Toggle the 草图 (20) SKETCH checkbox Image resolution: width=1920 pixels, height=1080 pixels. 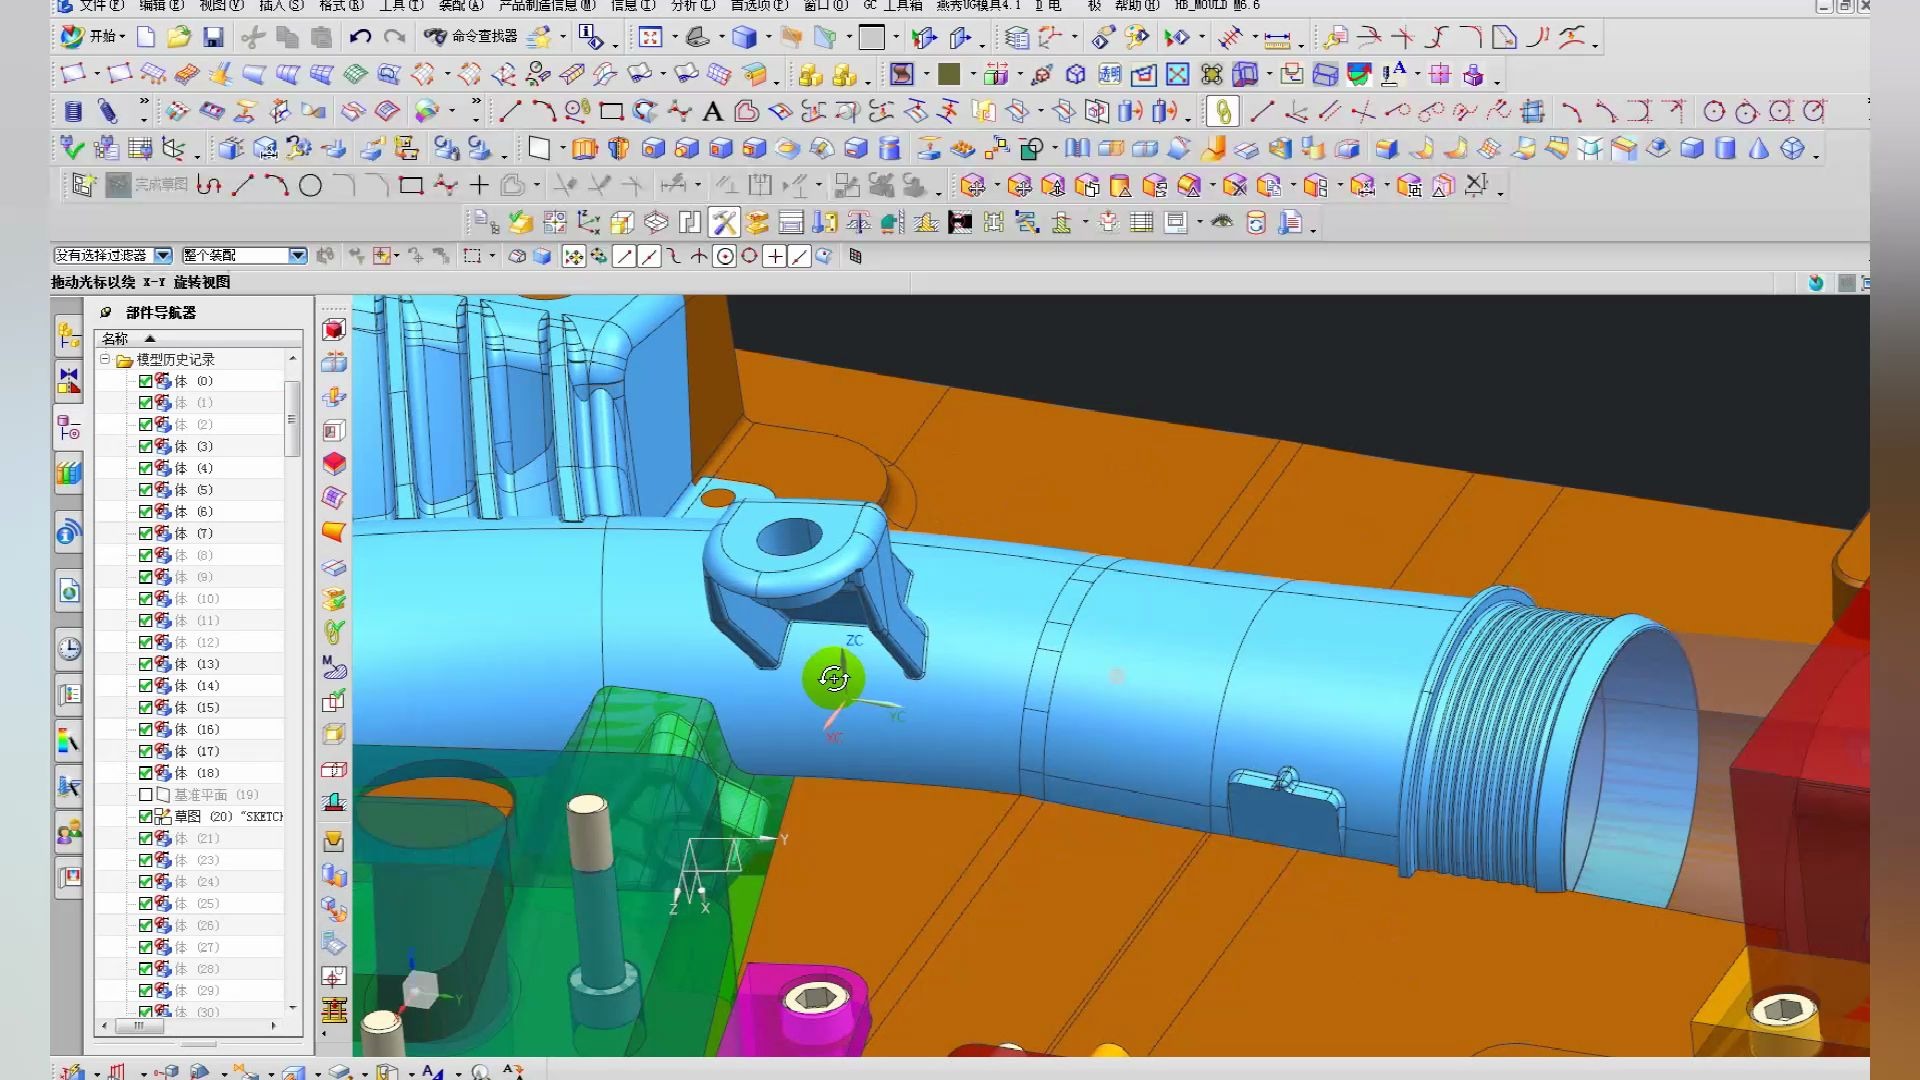146,816
